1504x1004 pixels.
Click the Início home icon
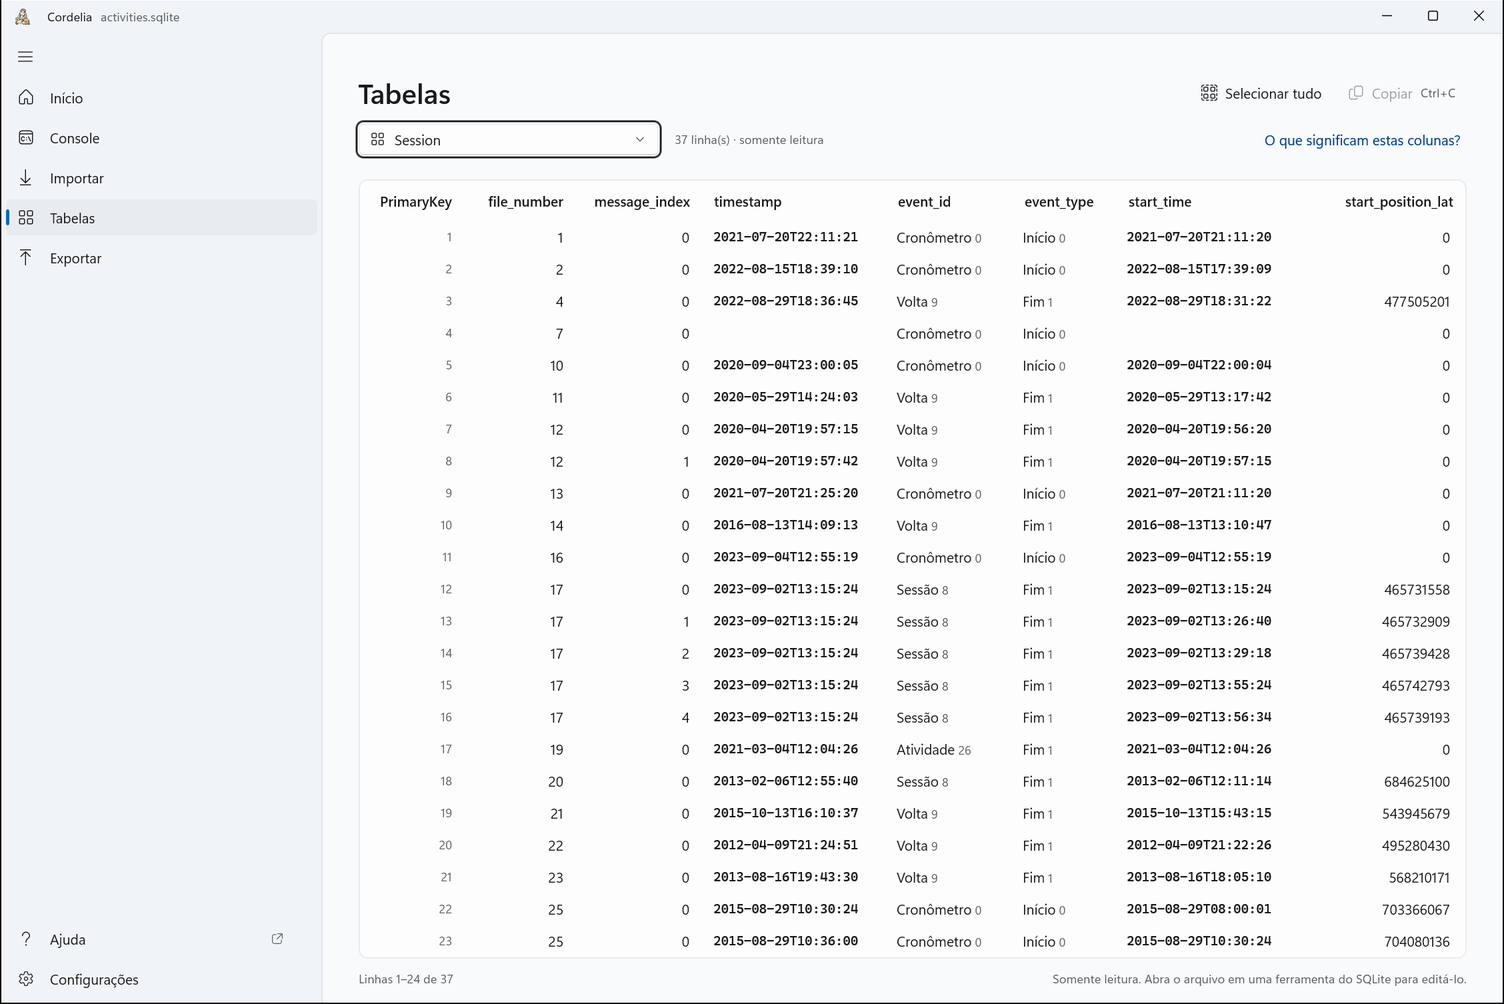pyautogui.click(x=26, y=98)
